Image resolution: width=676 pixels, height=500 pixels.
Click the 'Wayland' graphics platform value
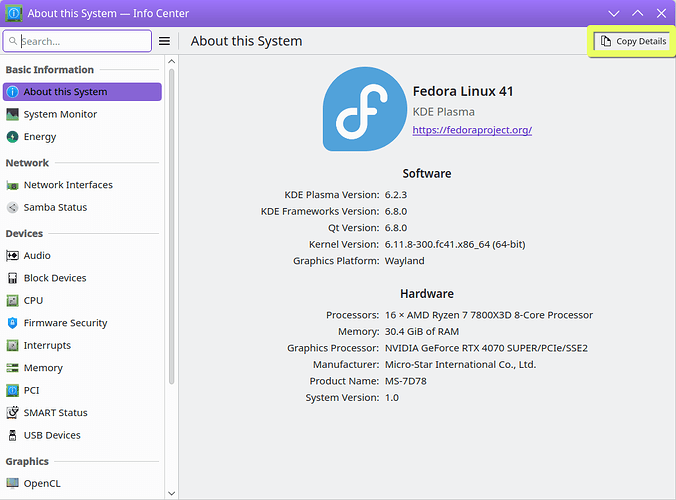coord(404,261)
